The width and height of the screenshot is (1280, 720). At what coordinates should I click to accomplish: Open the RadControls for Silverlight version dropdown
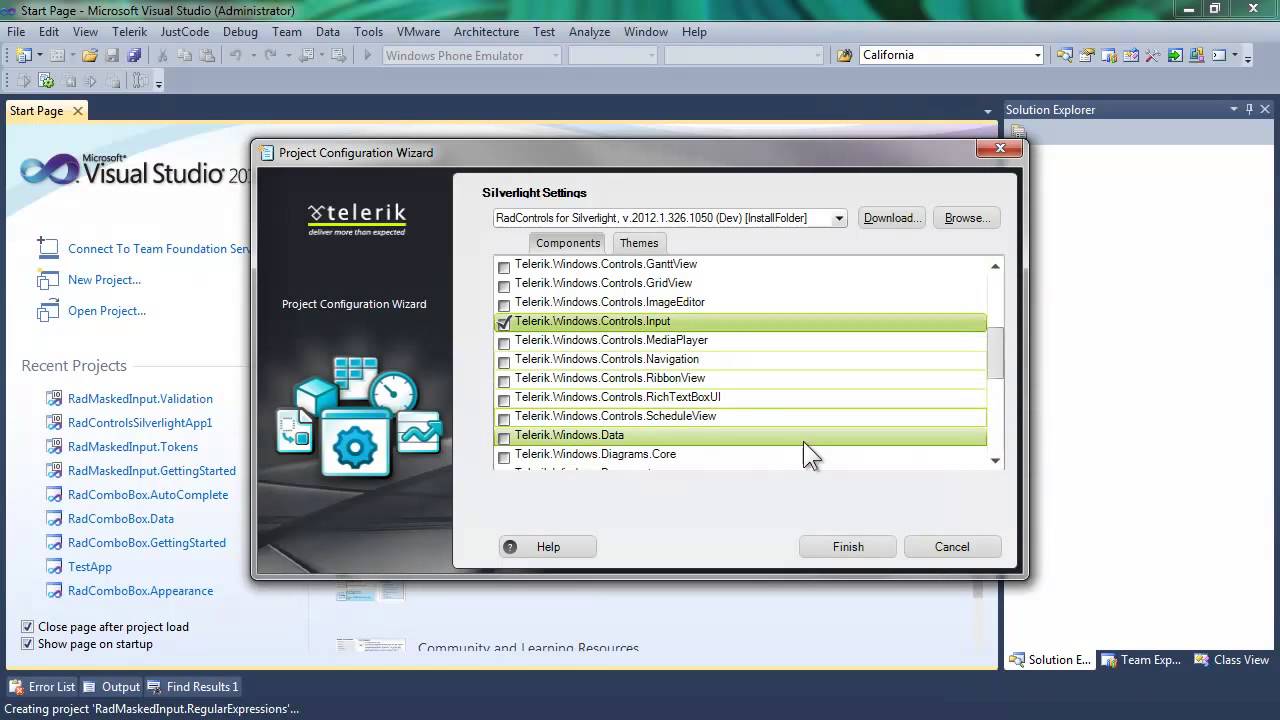click(839, 218)
